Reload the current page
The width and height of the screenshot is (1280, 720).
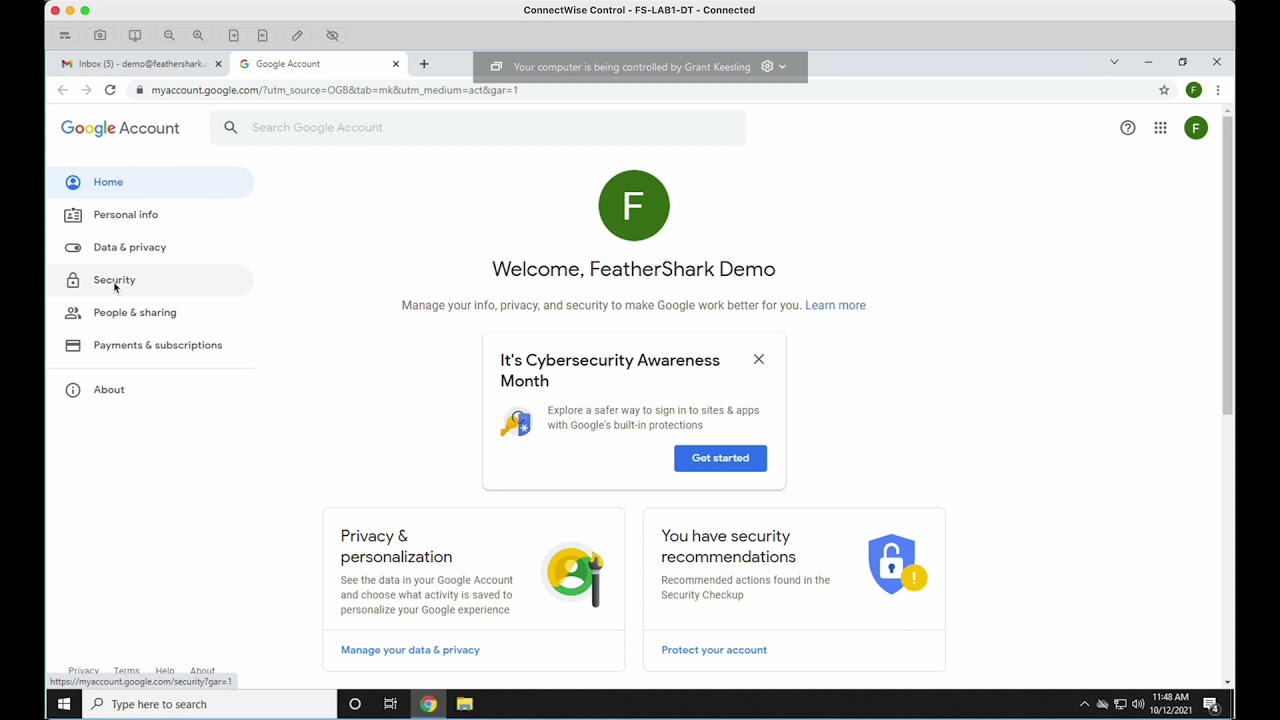(x=110, y=90)
